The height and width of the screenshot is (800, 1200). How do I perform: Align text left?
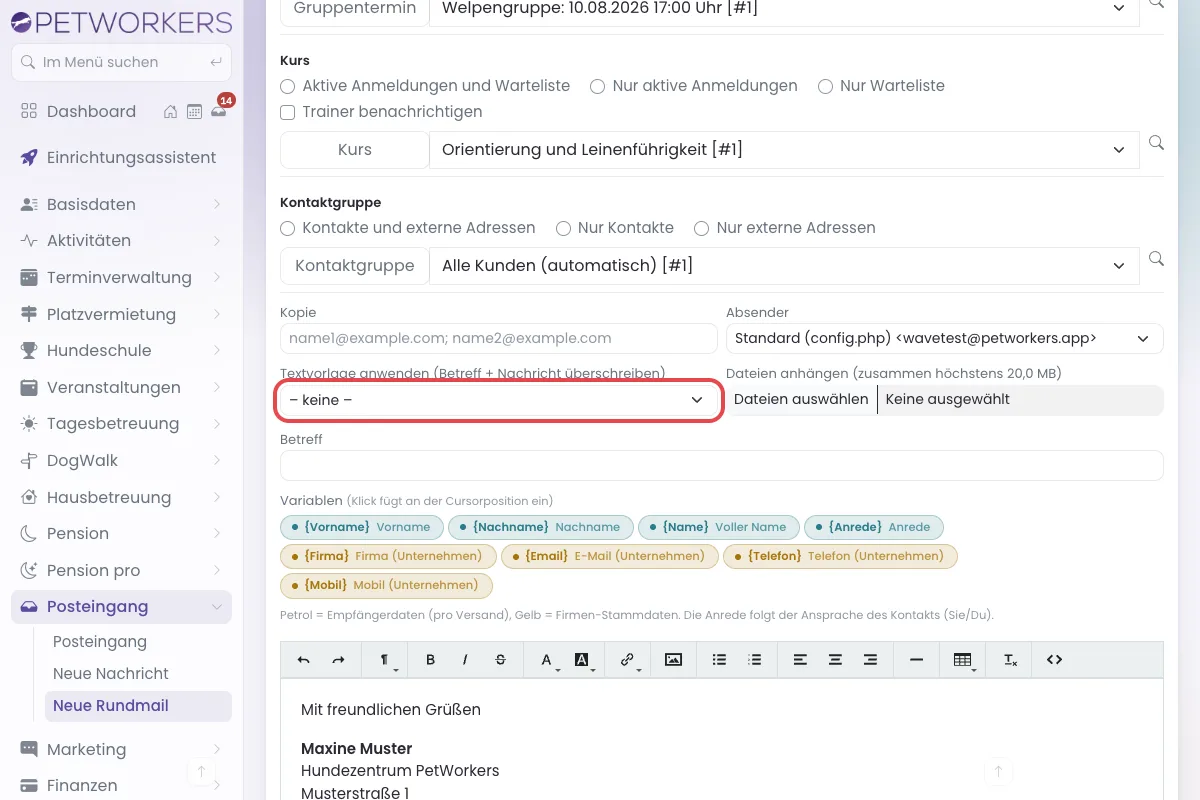point(800,660)
